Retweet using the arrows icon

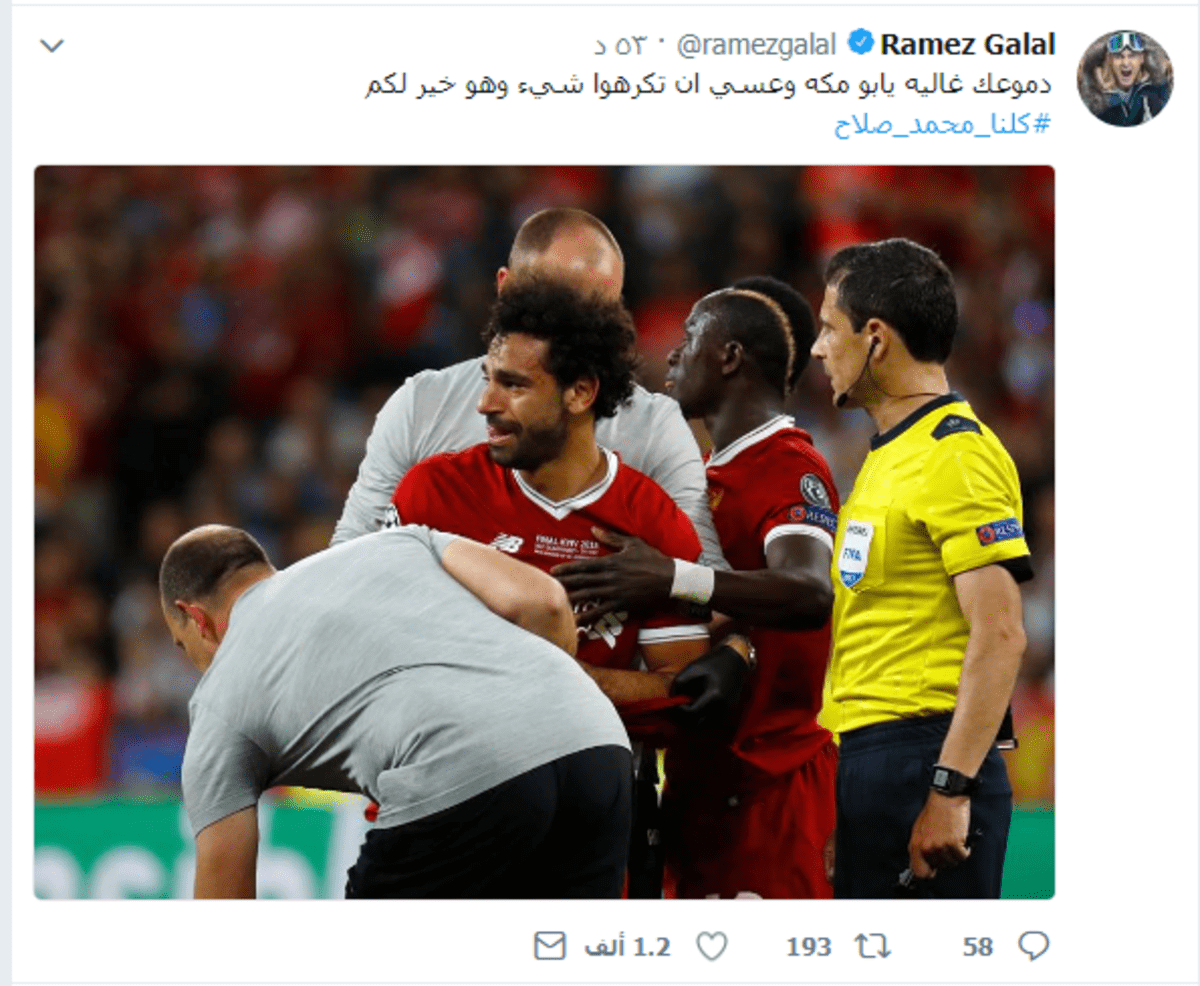871,946
